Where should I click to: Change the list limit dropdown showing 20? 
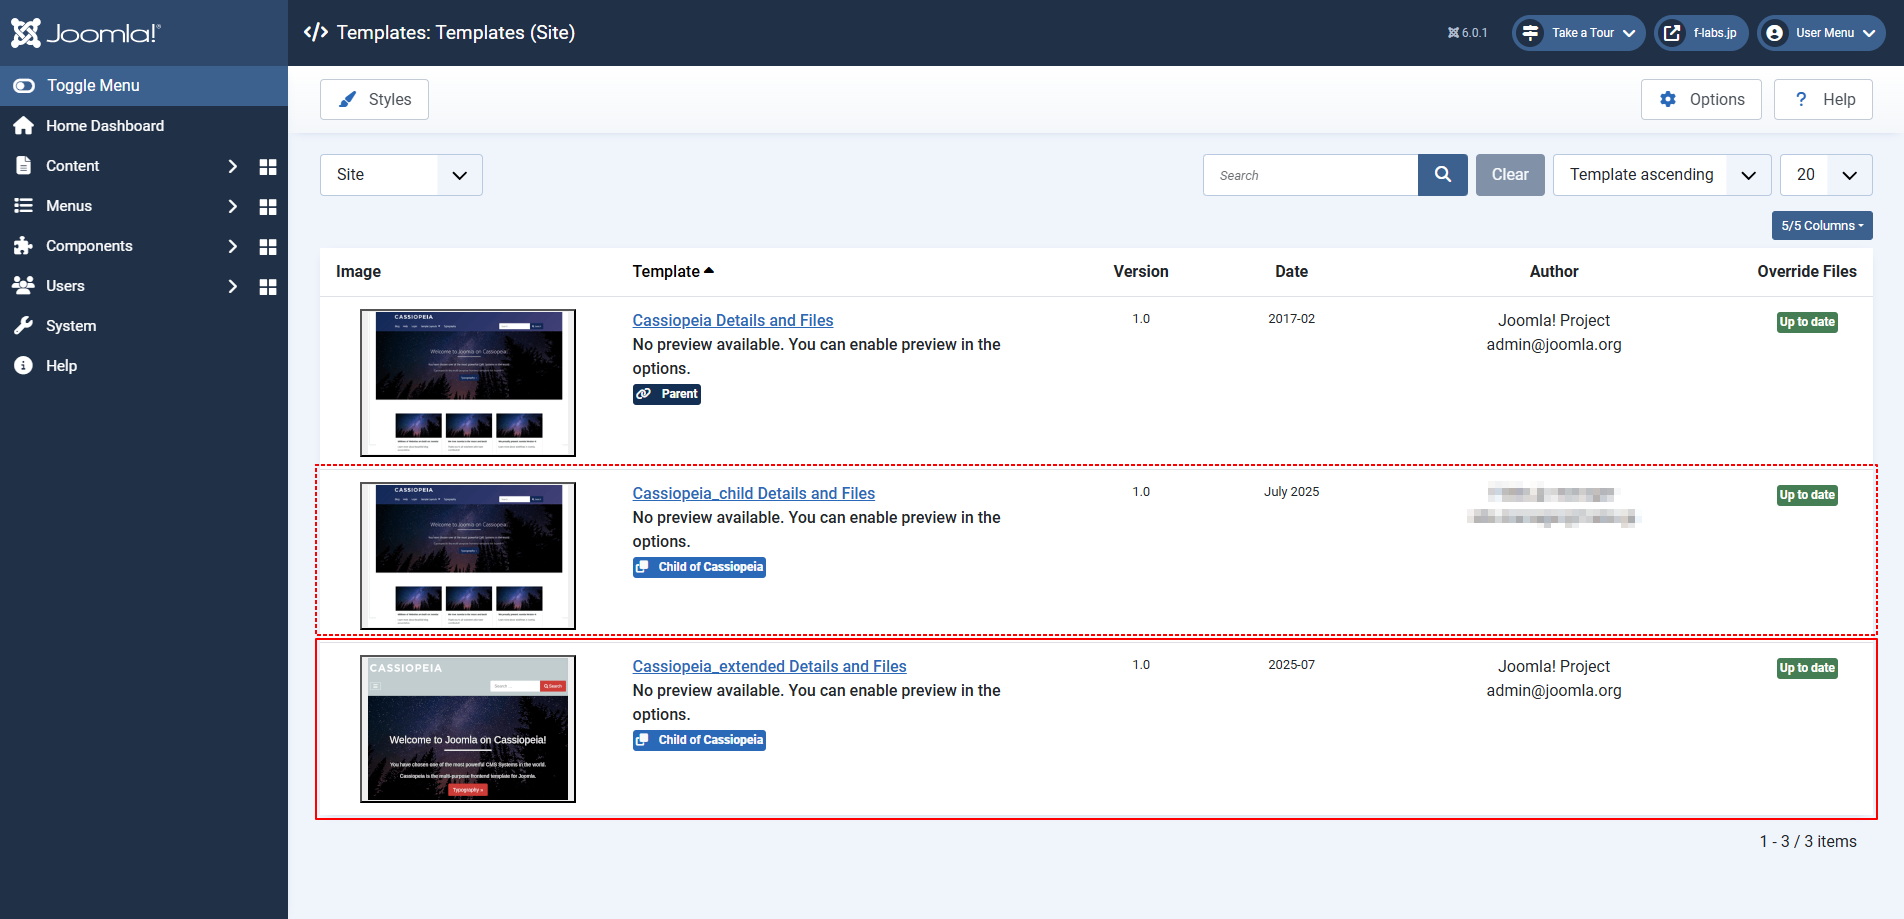point(1825,175)
